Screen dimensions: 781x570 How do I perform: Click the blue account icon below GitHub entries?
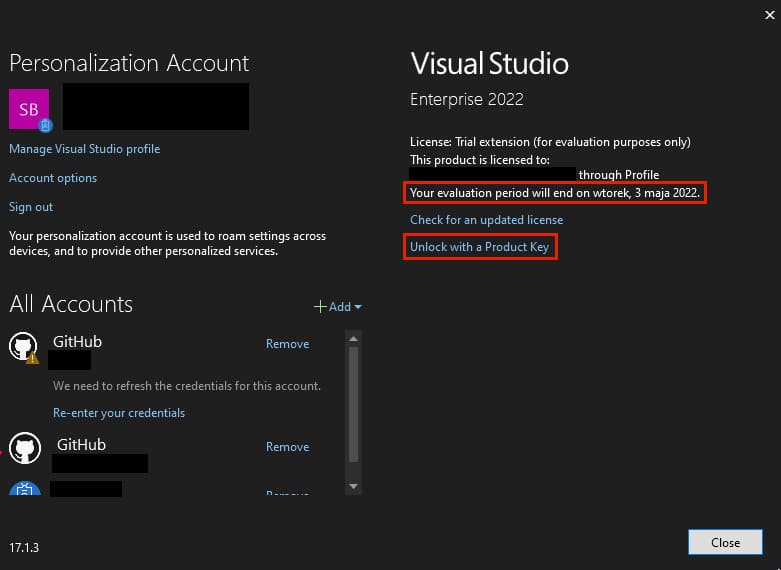tap(23, 491)
